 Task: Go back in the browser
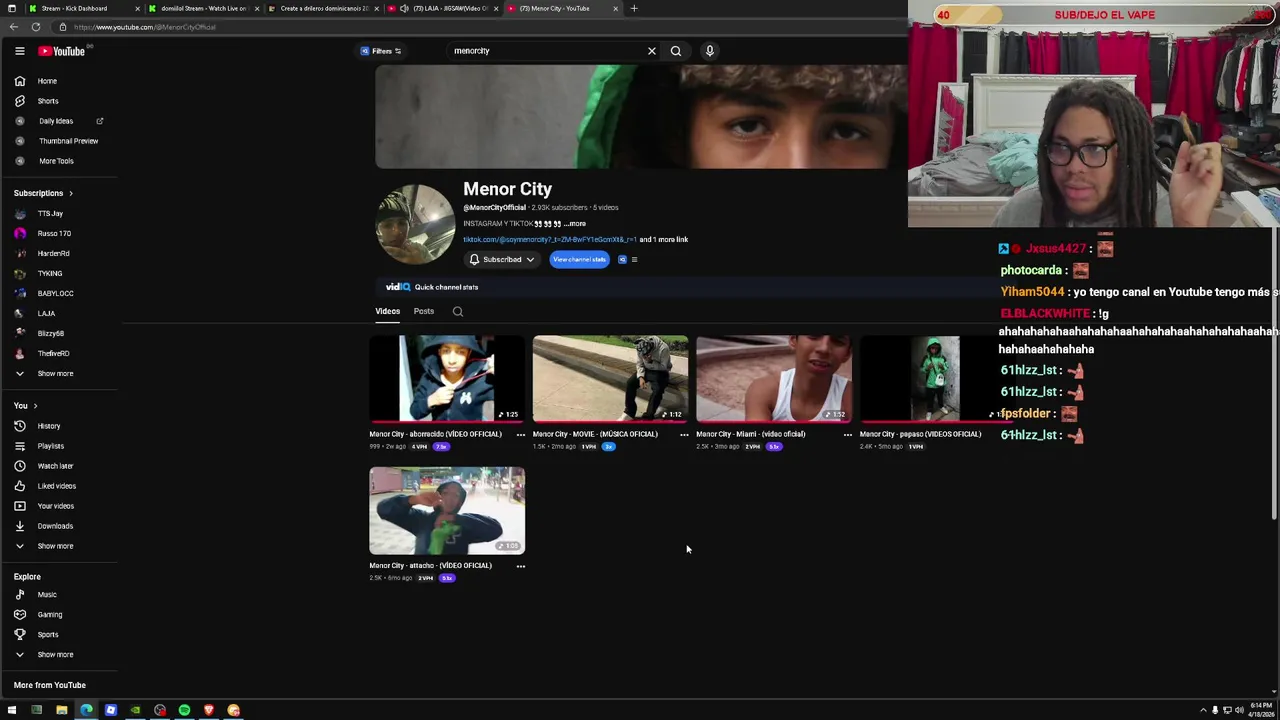tap(12, 27)
